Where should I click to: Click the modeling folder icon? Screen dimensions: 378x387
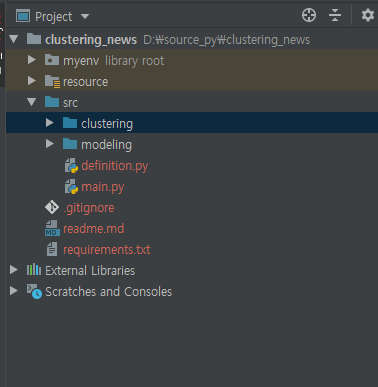70,144
